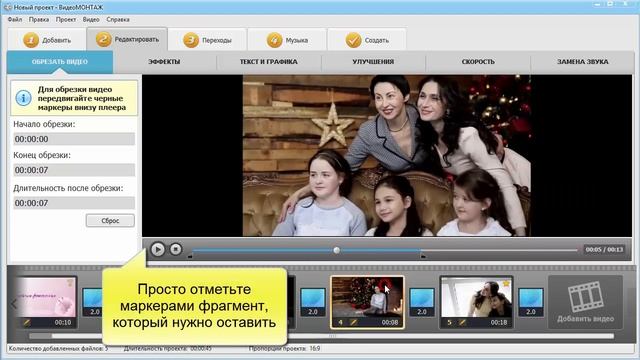640x360 pixels.
Task: Go to the Создать step
Action: click(367, 40)
